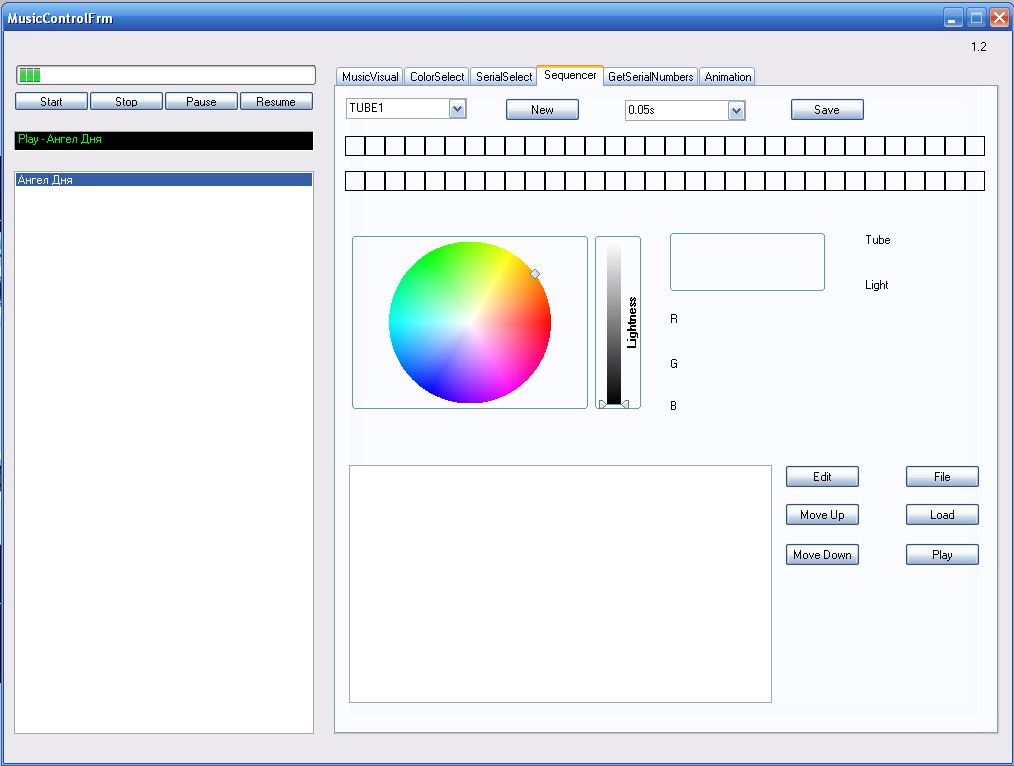Open the Animation tab
This screenshot has height=766, width=1014.
tap(727, 77)
